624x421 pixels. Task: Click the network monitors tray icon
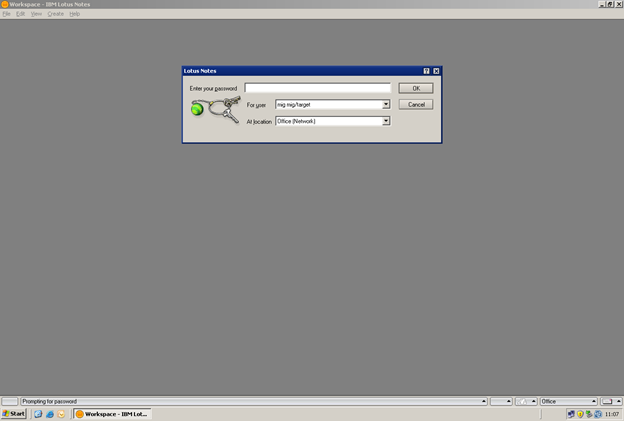[x=571, y=414]
